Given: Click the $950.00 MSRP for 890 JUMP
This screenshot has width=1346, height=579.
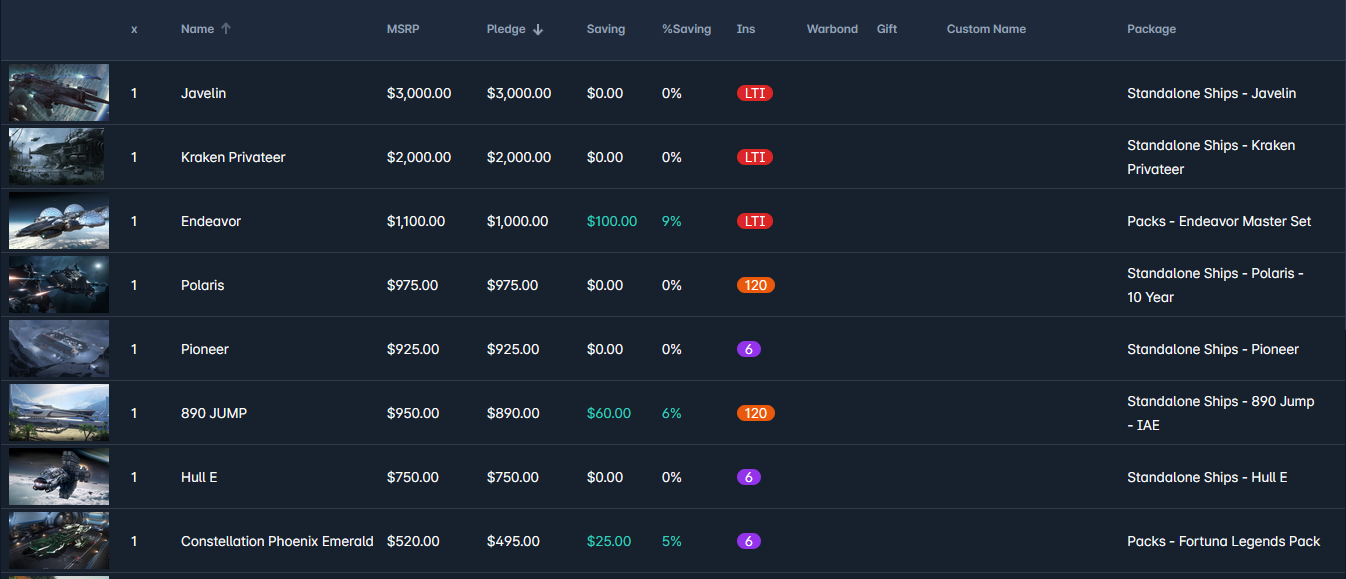Looking at the screenshot, I should pyautogui.click(x=413, y=413).
